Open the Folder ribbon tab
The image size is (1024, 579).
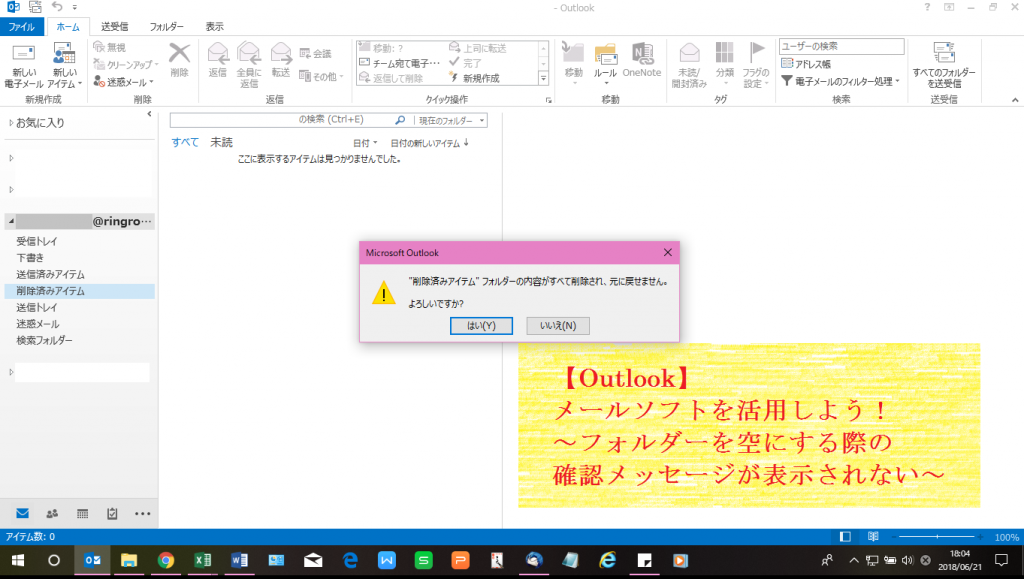coord(168,27)
